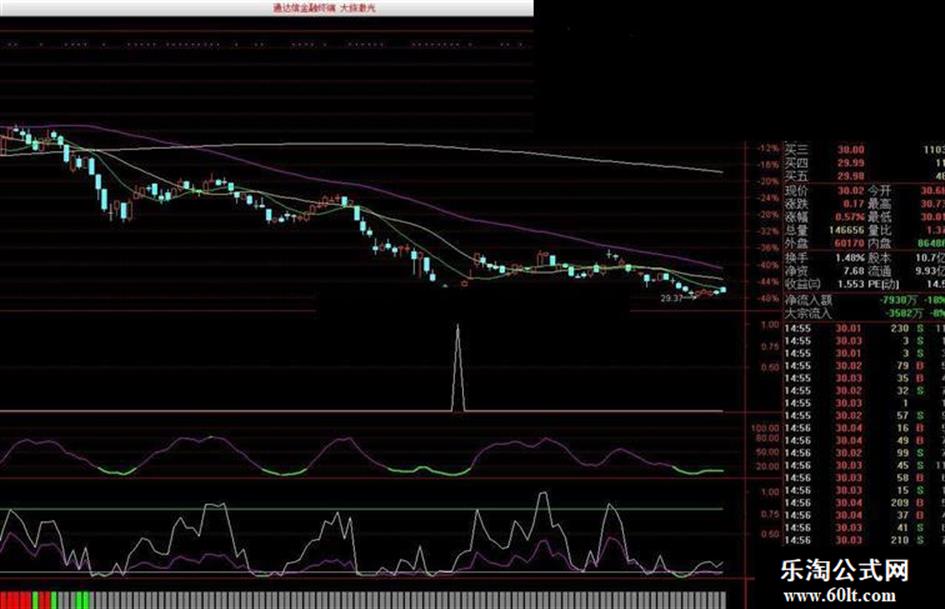This screenshot has width=945, height=609.
Task: Select the tick row with volume 209
Action: click(864, 503)
